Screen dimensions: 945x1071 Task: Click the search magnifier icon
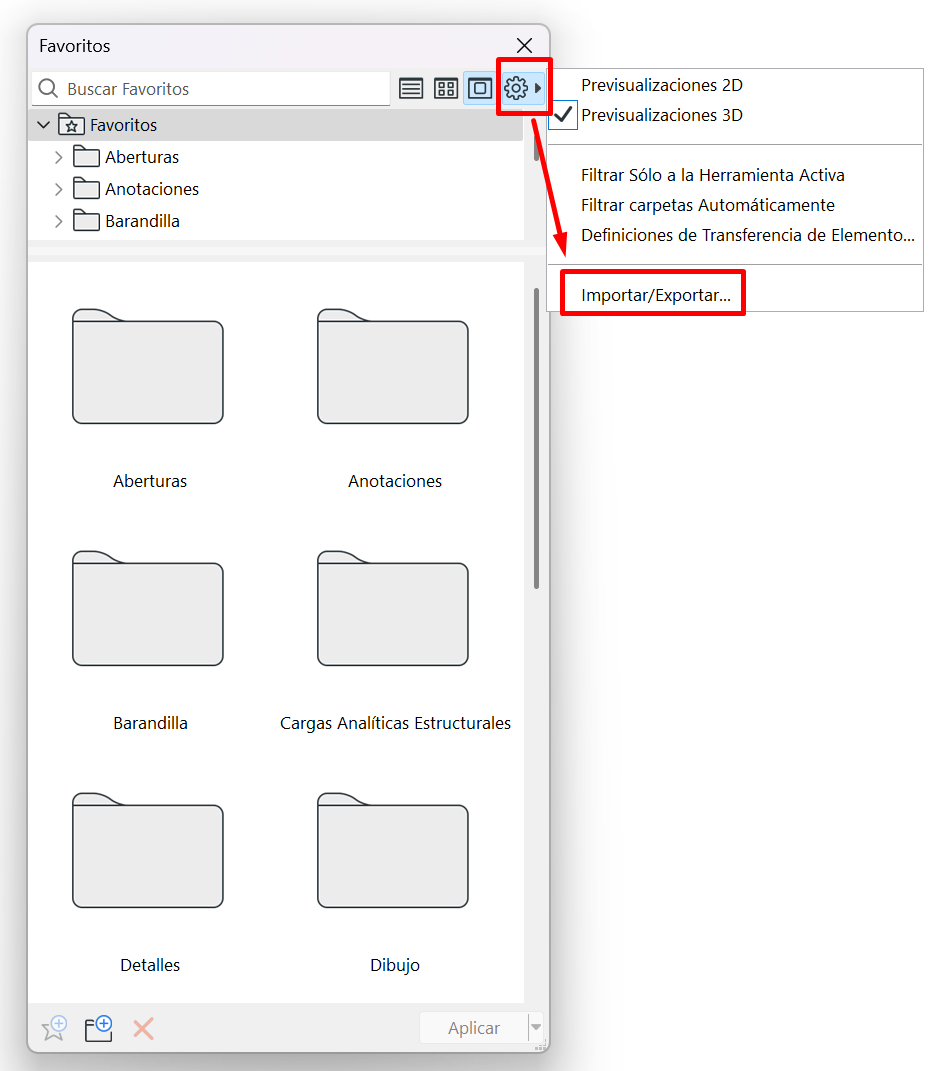(x=48, y=89)
